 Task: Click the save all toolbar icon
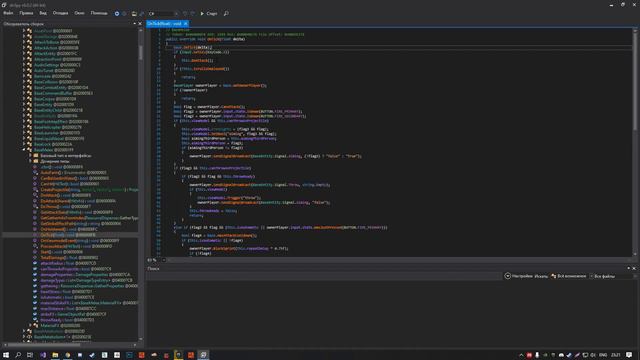[x=141, y=13]
